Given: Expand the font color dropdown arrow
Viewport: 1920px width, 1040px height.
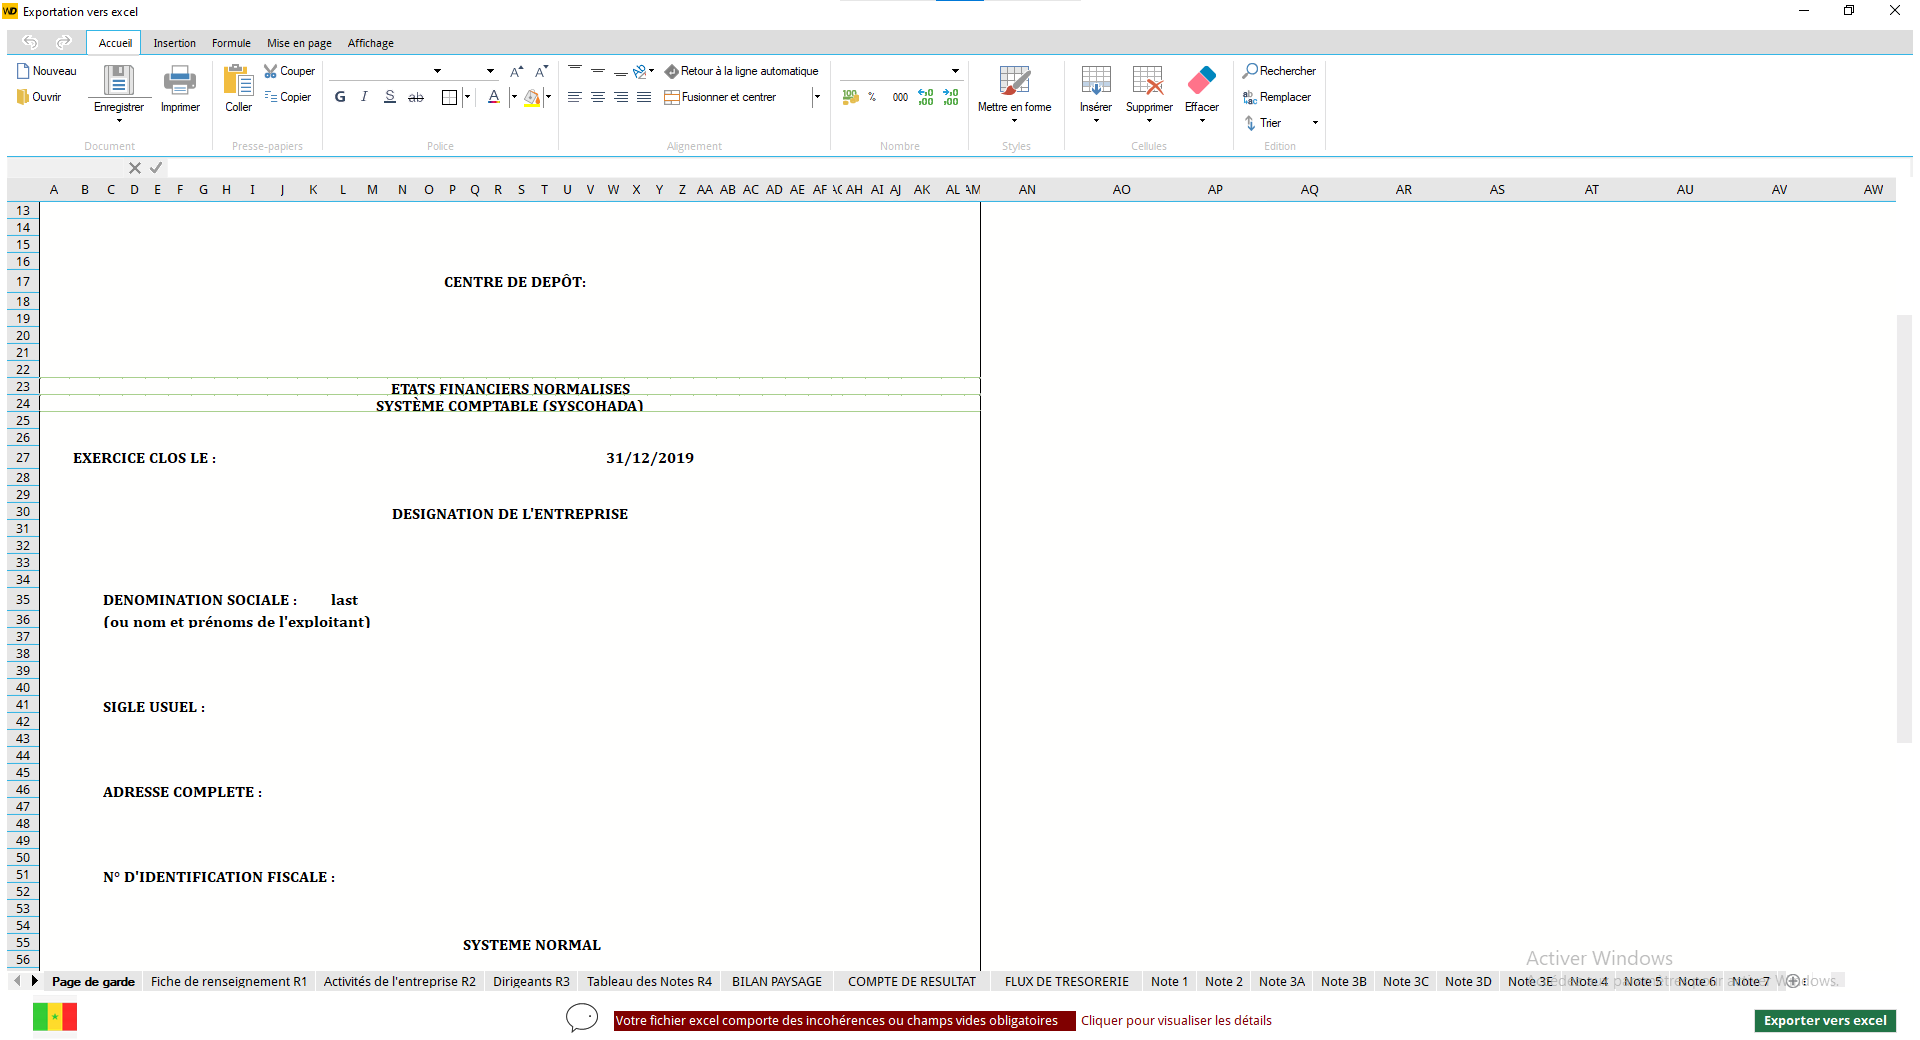Looking at the screenshot, I should (x=514, y=97).
